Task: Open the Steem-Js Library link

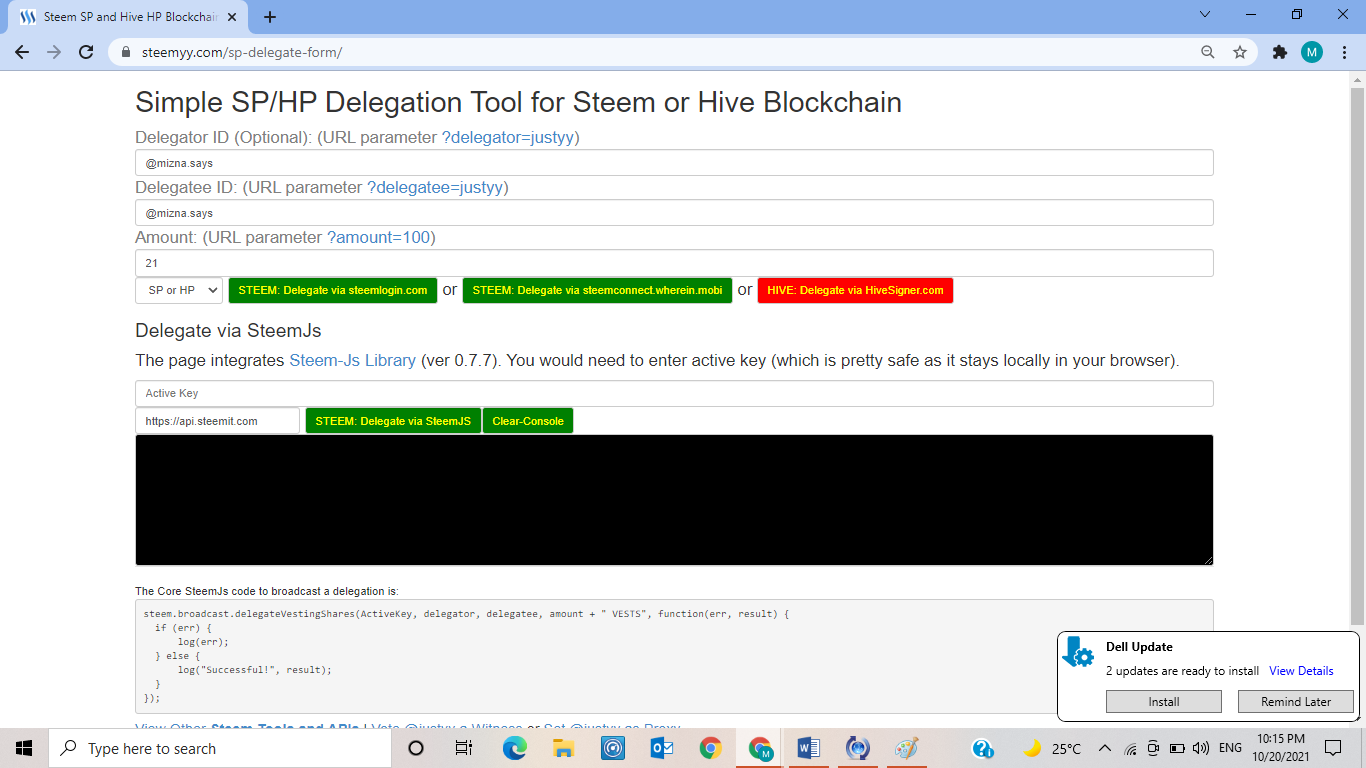Action: click(352, 360)
